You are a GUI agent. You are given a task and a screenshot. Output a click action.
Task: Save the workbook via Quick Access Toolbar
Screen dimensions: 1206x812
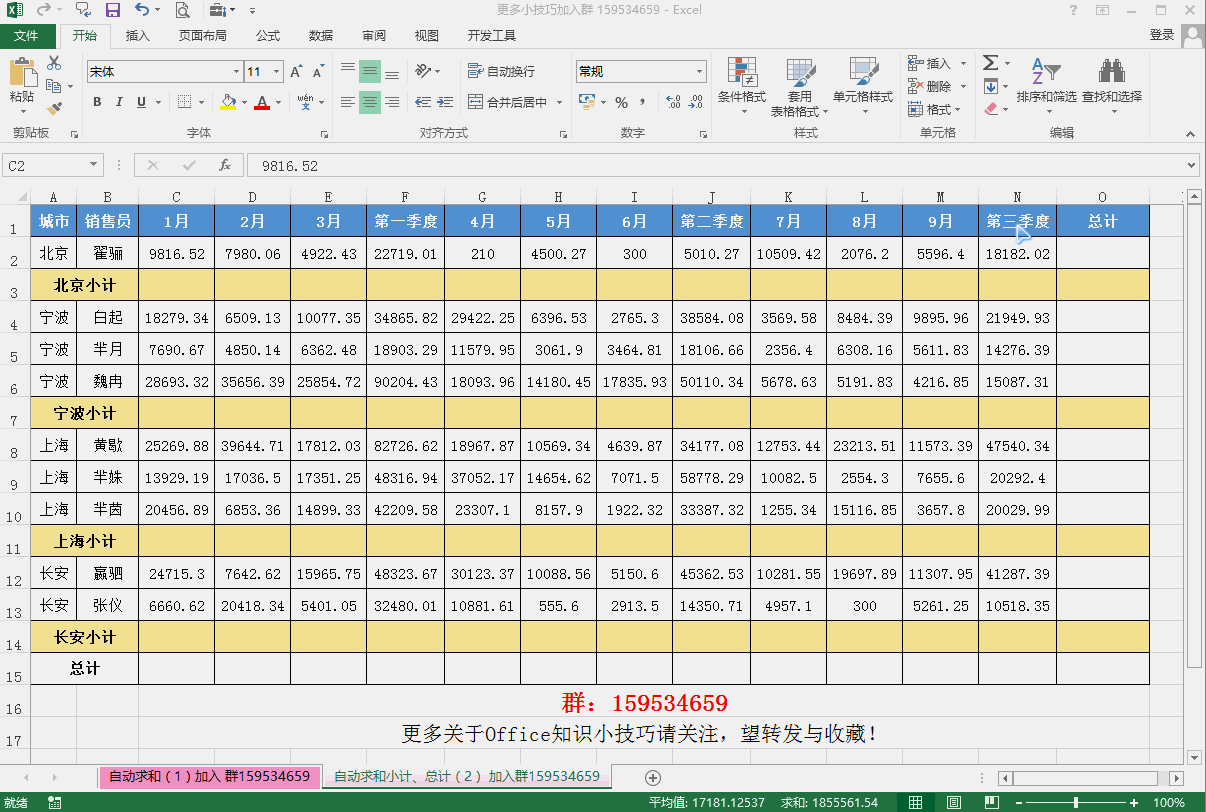(112, 9)
